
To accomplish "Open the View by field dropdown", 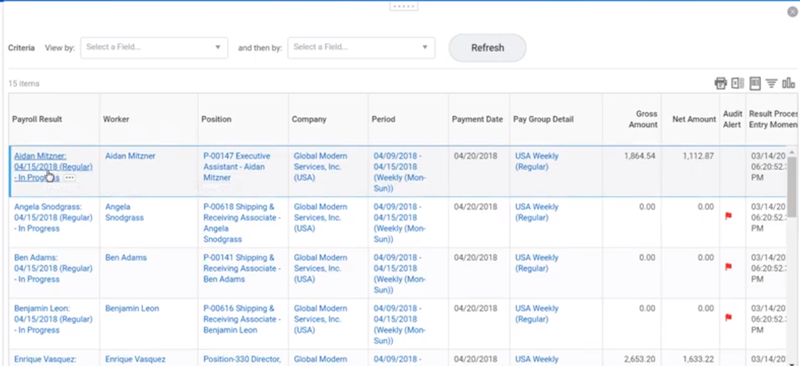I will point(154,47).
